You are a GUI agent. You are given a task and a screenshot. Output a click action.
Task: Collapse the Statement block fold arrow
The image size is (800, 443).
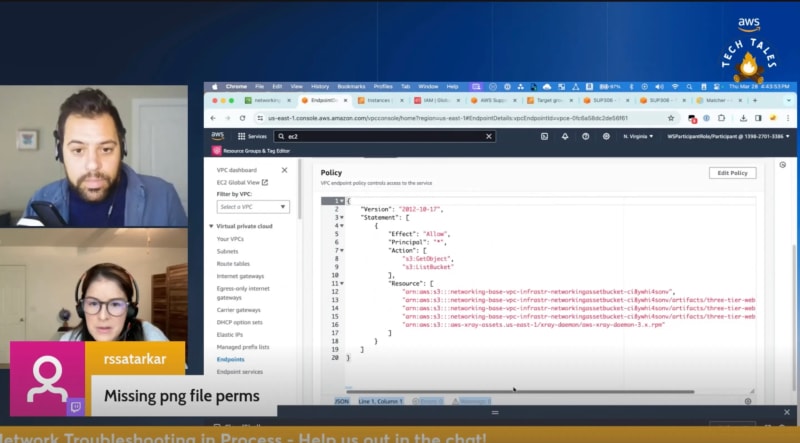342,217
